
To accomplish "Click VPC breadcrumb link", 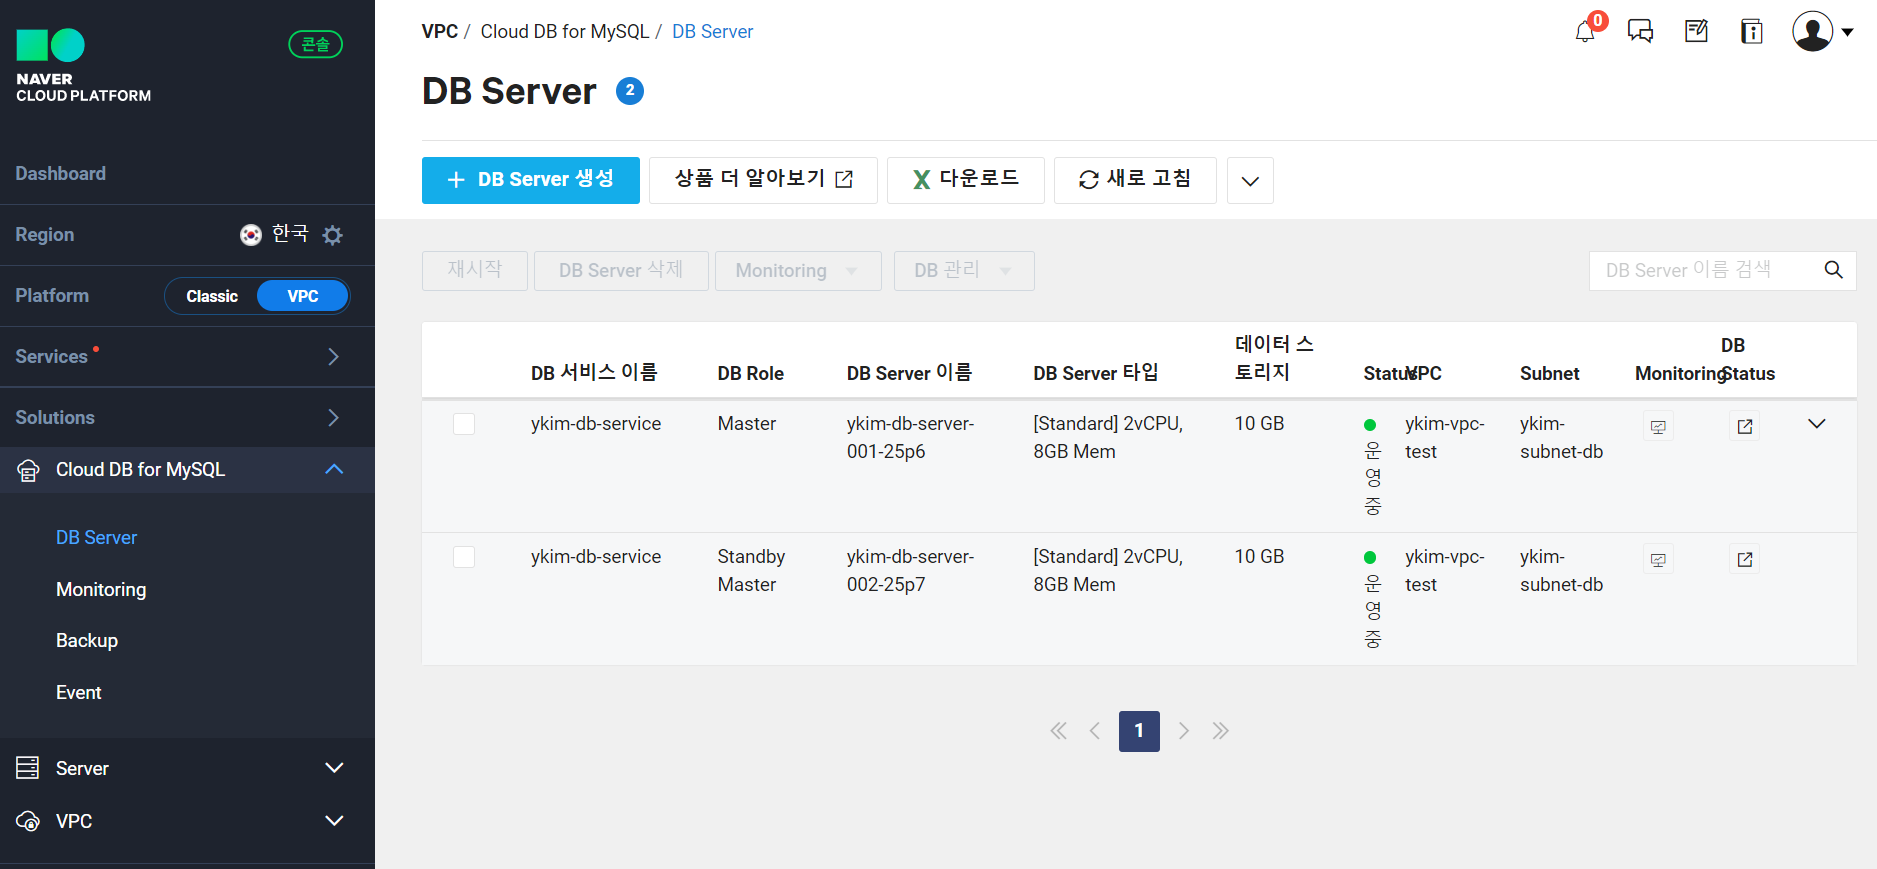I will click(x=440, y=32).
